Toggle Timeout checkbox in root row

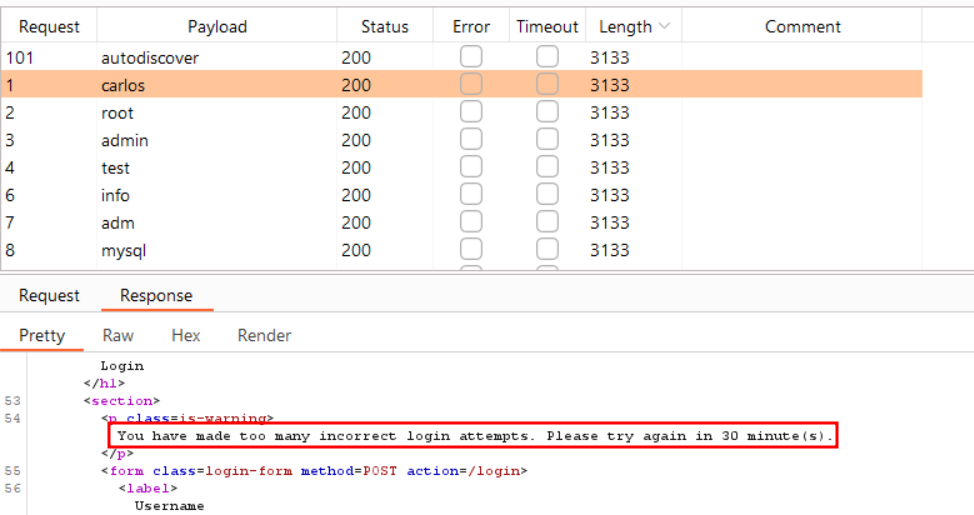tap(547, 112)
